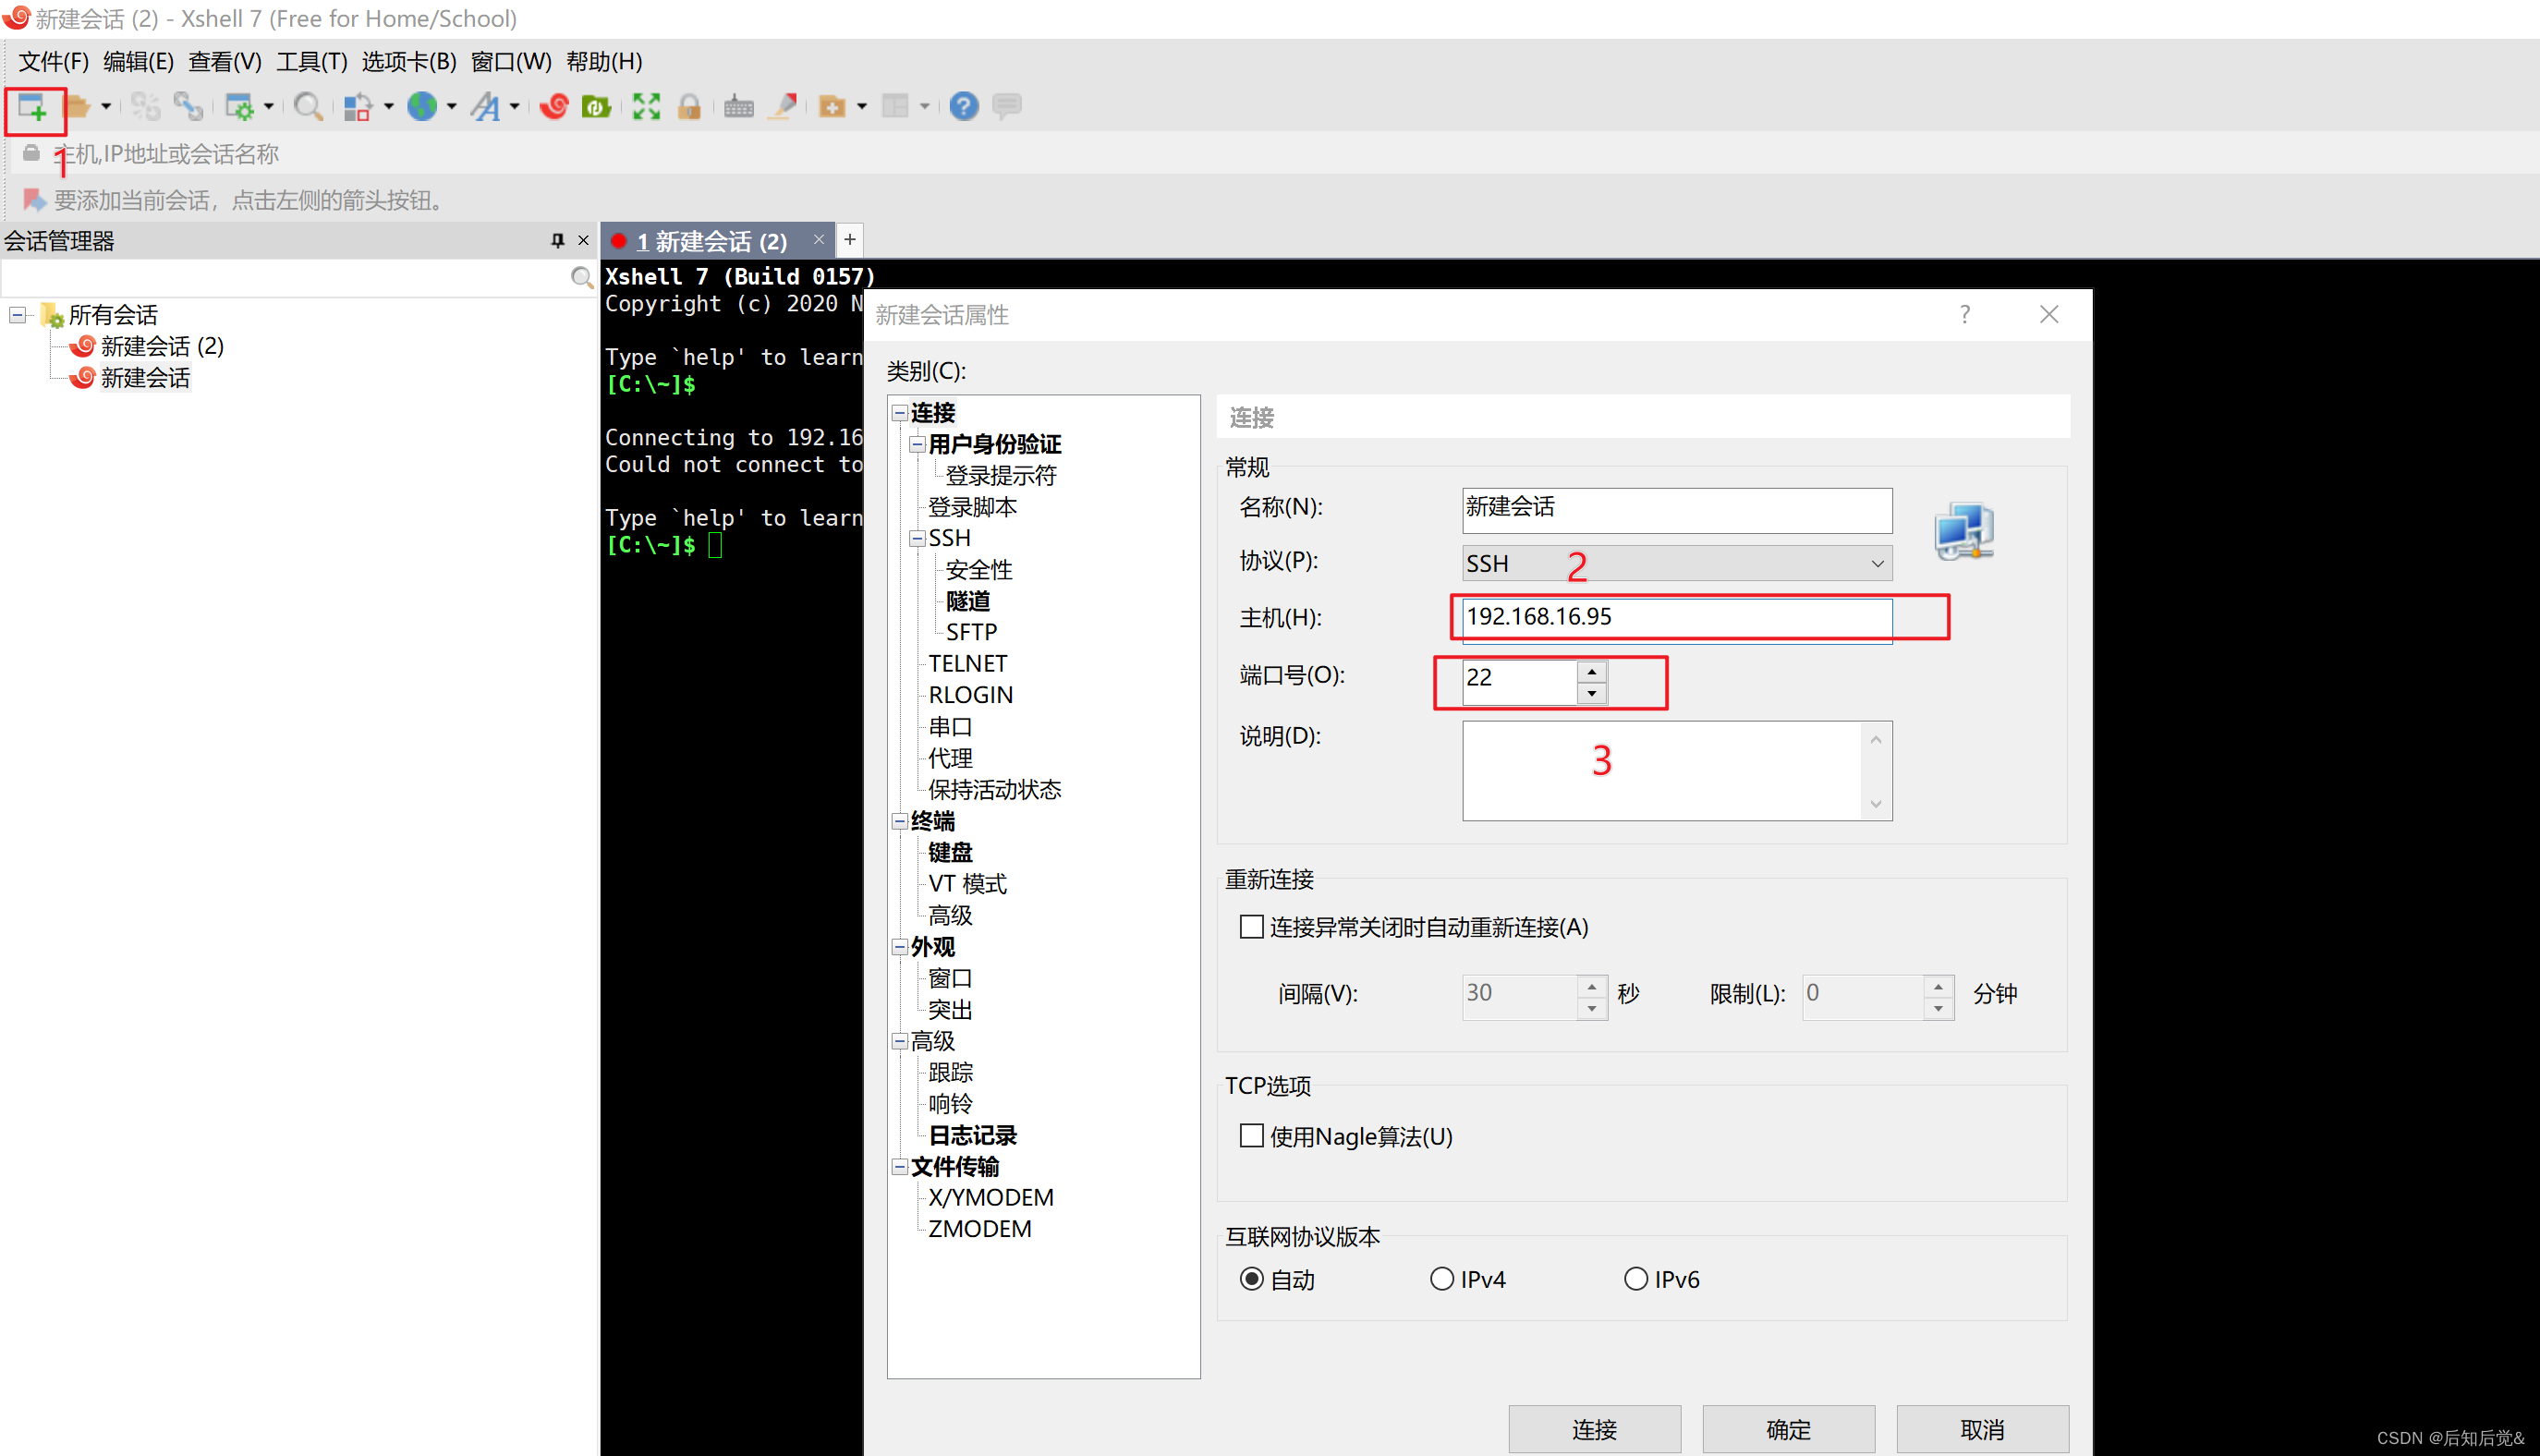Viewport: 2540px width, 1456px height.
Task: Open the 工具(T) menu
Action: coord(311,62)
